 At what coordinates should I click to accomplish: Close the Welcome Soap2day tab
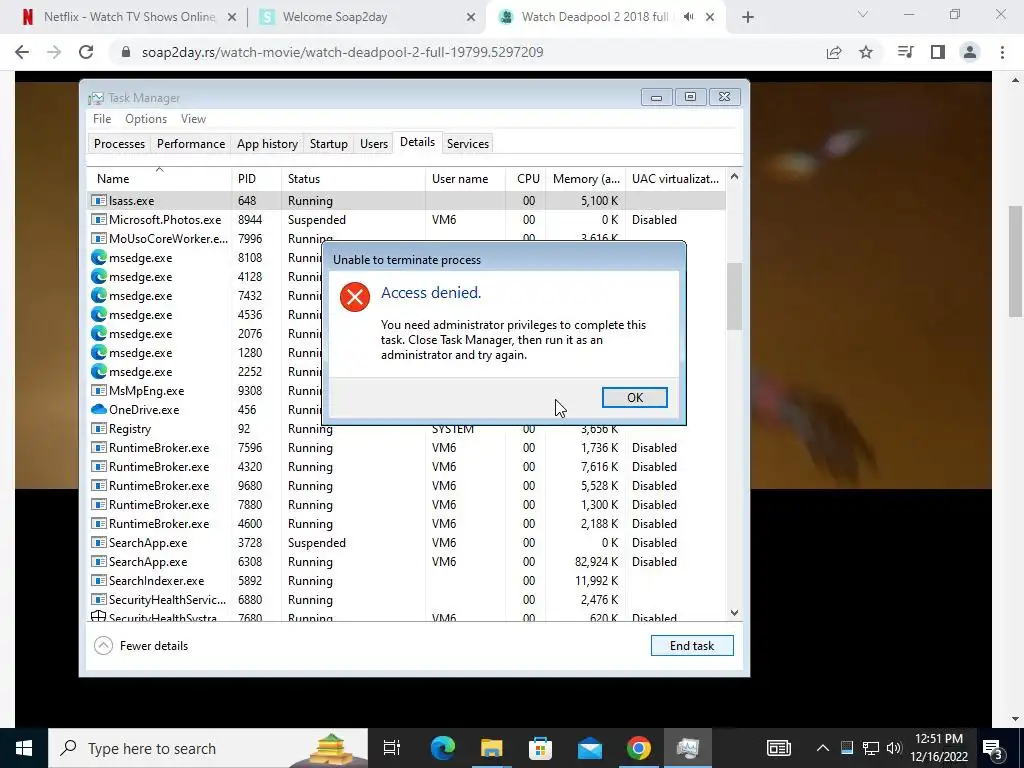coord(471,18)
